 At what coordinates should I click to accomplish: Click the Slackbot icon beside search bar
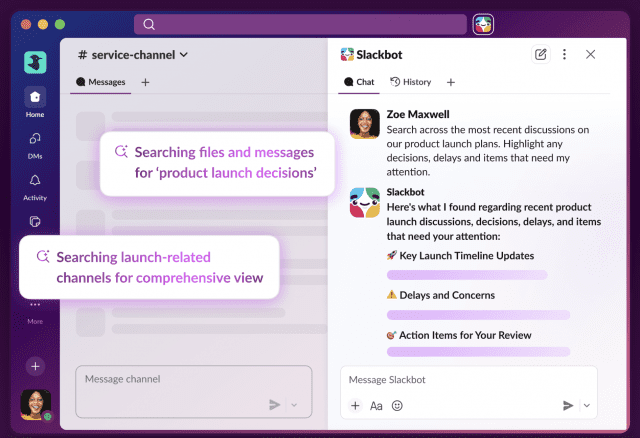click(483, 24)
